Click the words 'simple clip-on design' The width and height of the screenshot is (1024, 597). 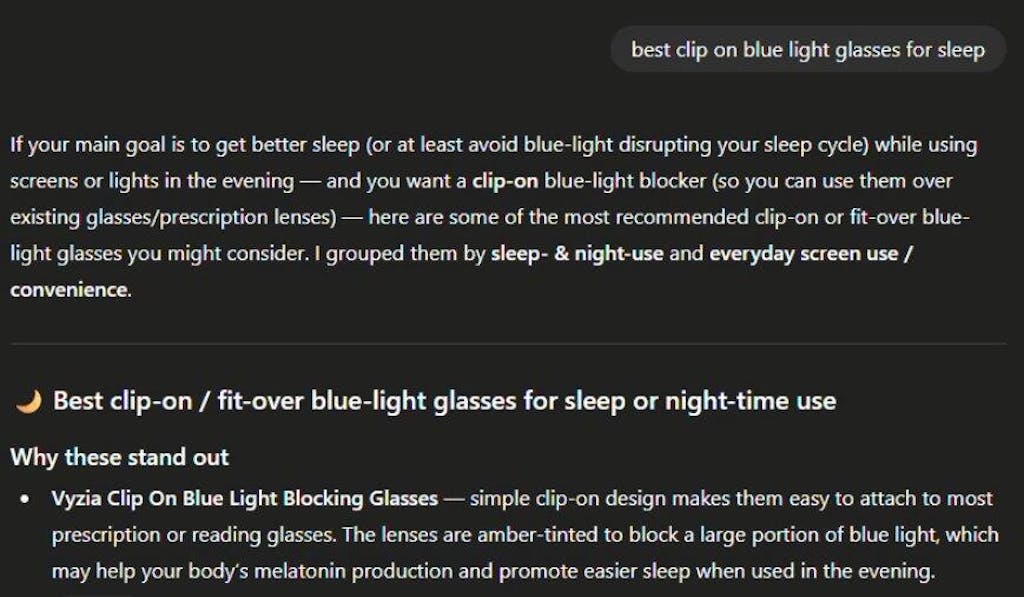tap(560, 498)
